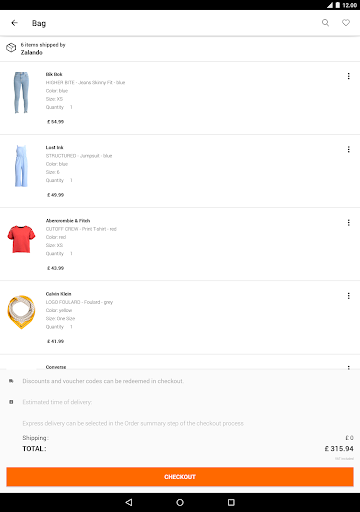Open options menu for Lost Ink jumpsuit

click(349, 149)
